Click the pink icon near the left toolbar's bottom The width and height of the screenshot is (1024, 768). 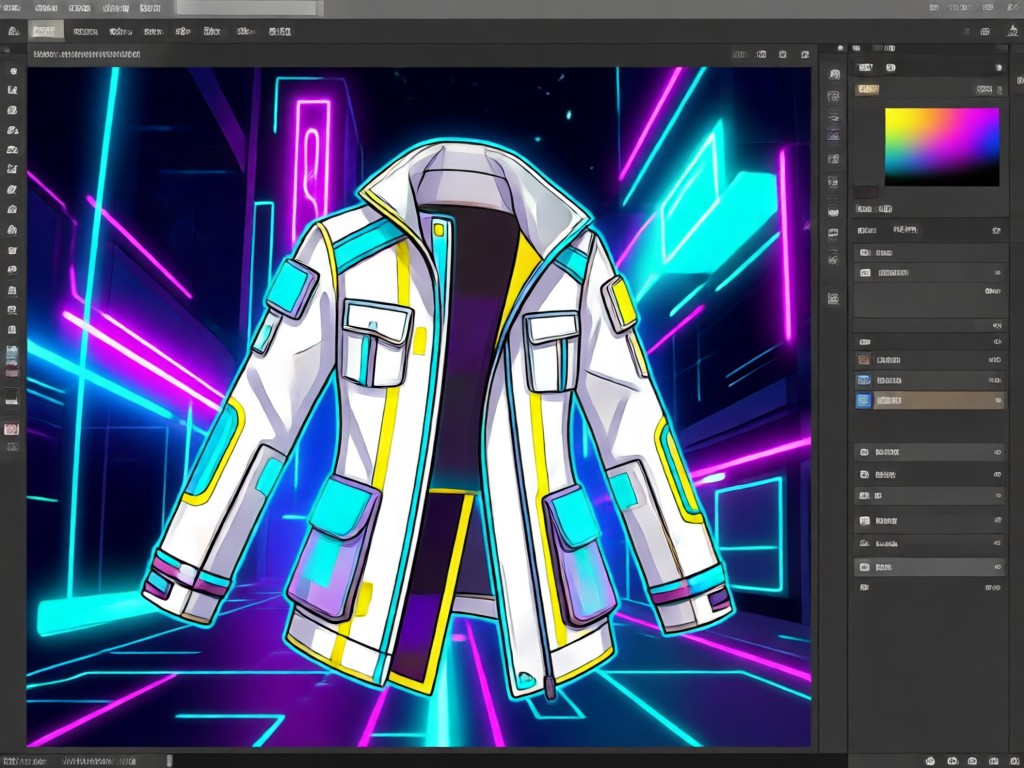point(11,429)
